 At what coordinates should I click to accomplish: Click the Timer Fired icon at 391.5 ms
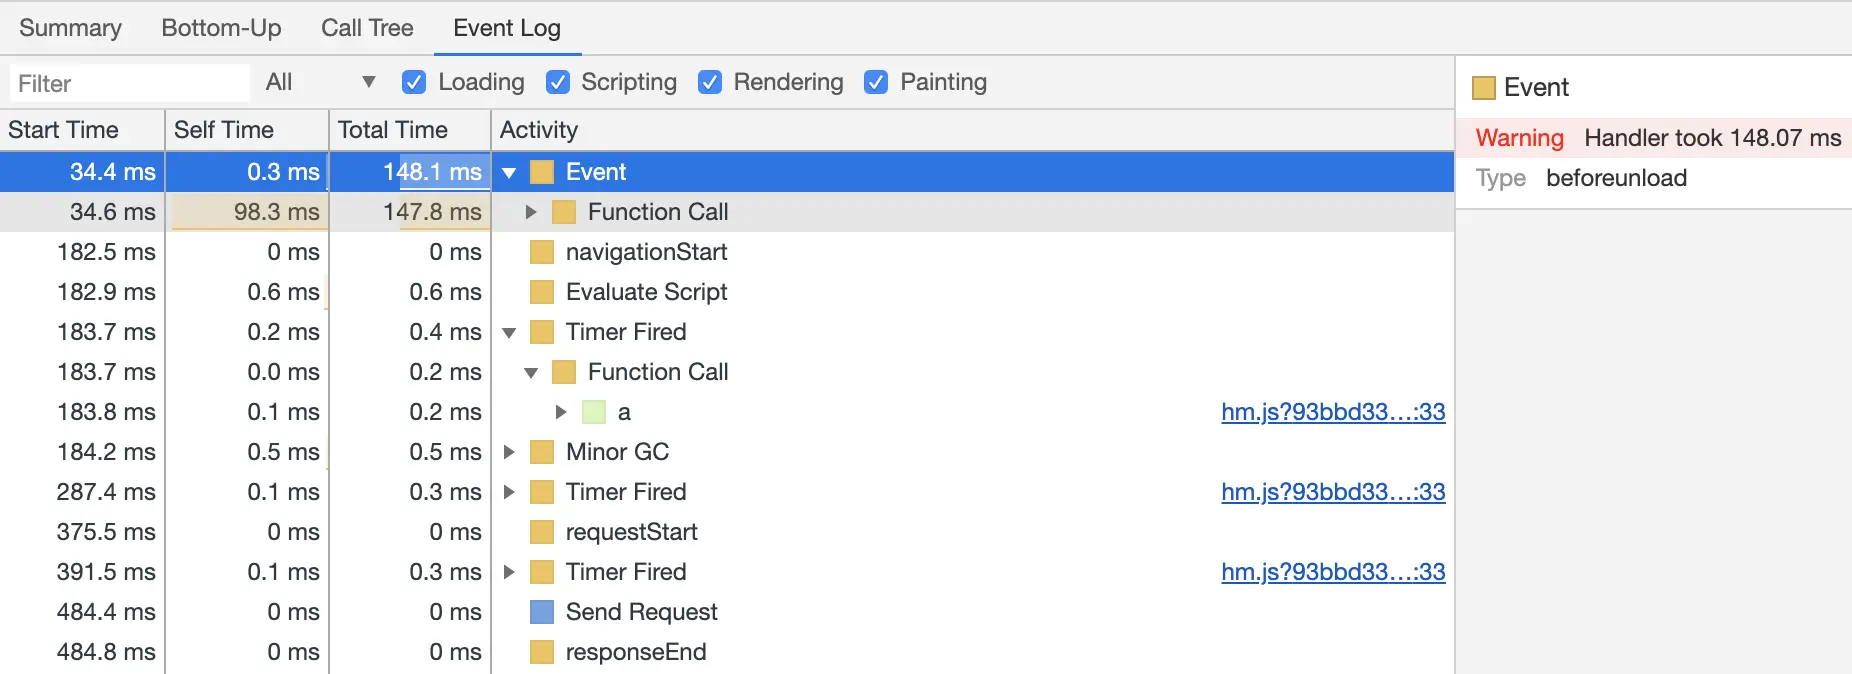coord(542,572)
